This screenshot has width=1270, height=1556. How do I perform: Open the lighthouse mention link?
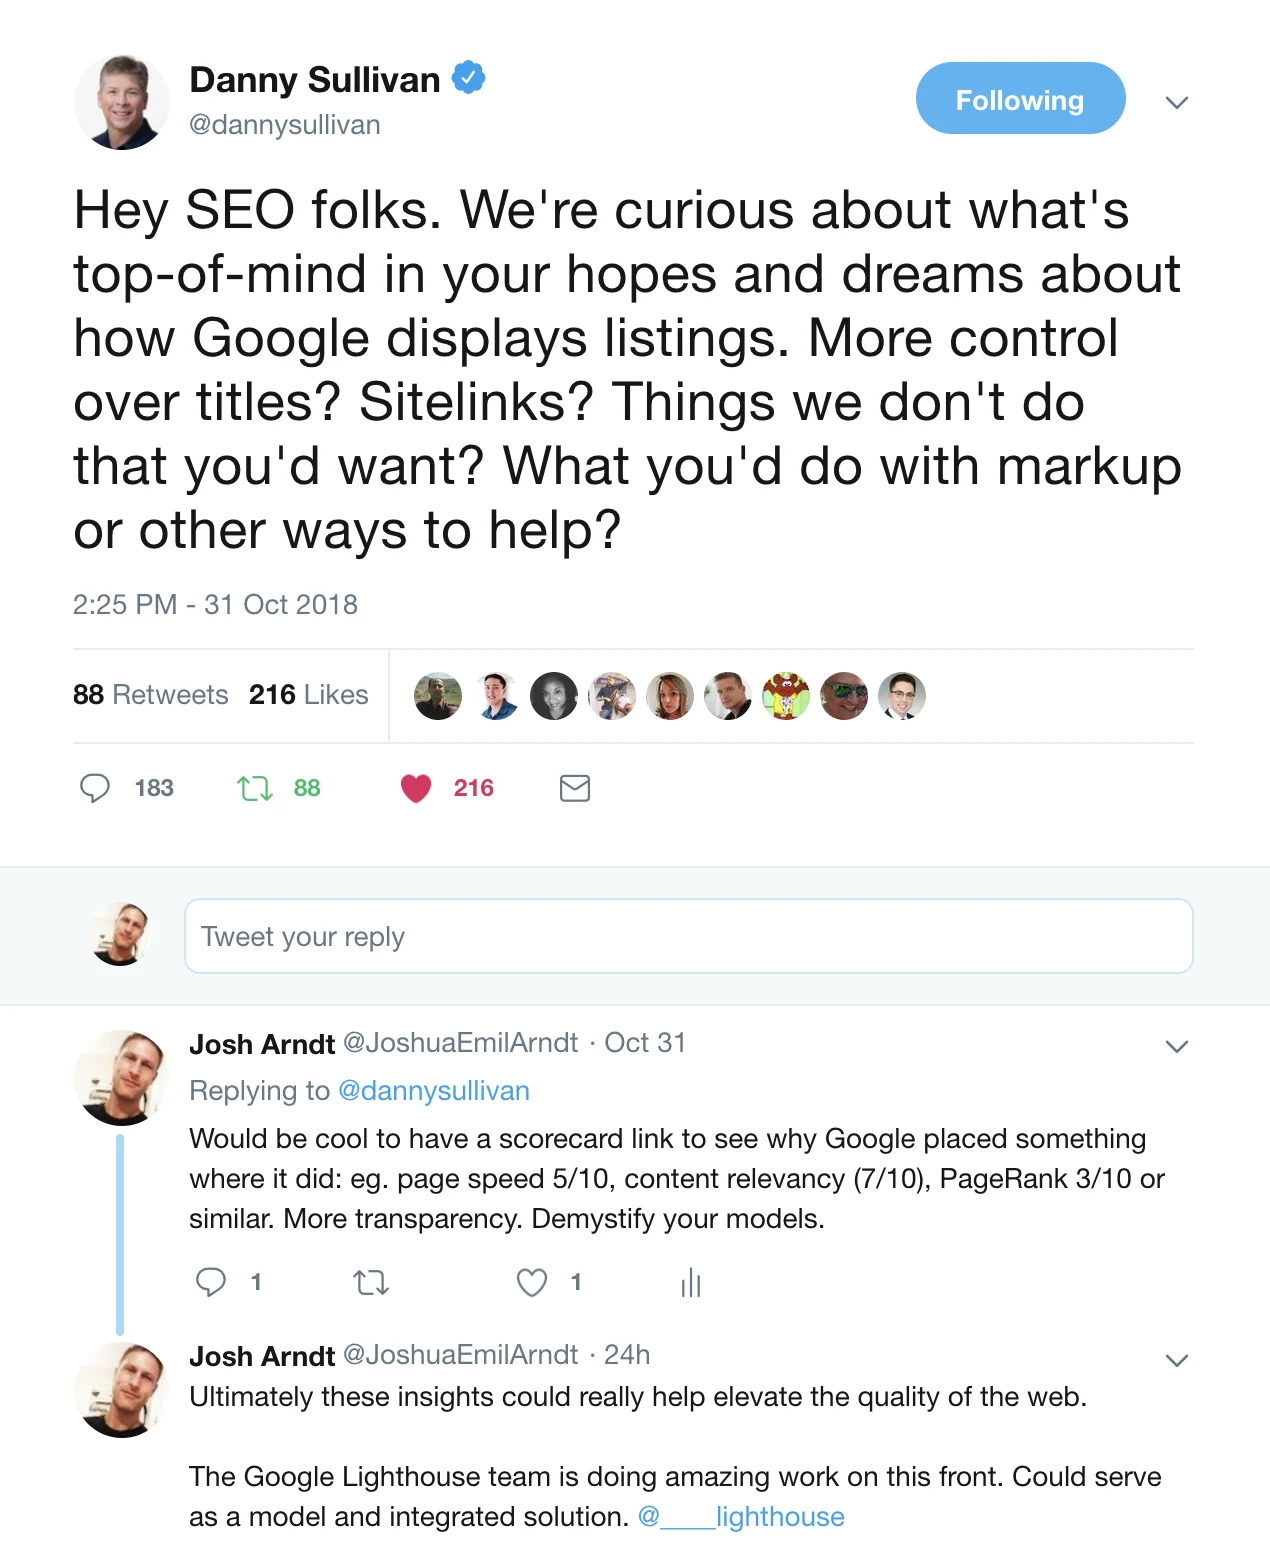(741, 1517)
